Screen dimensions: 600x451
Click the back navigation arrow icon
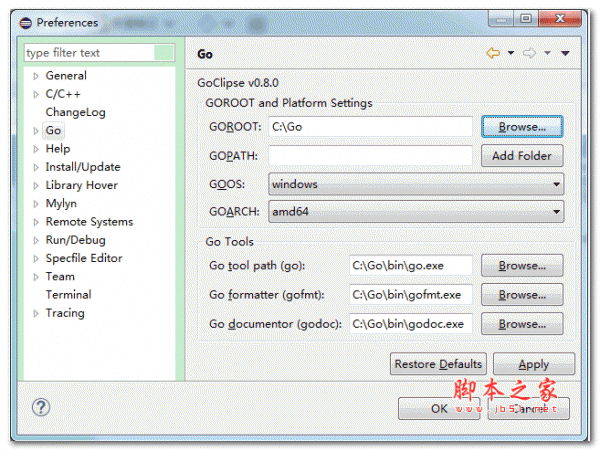(493, 53)
